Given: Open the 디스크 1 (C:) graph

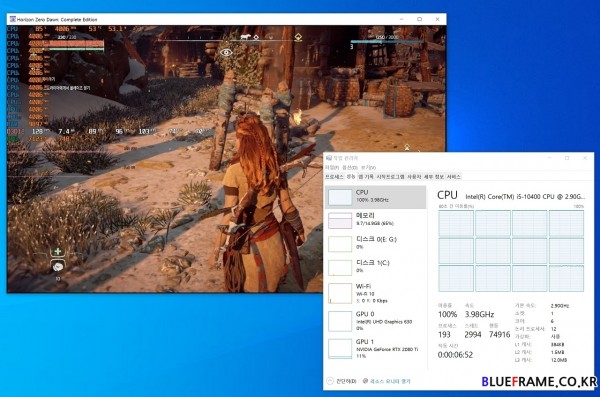Looking at the screenshot, I should (375, 267).
